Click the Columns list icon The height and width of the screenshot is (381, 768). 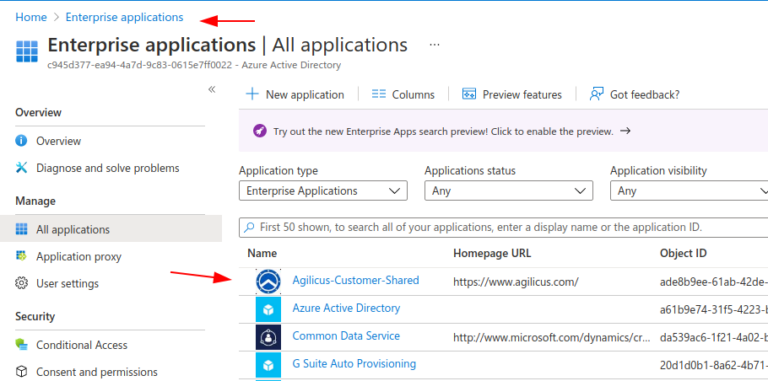tap(379, 94)
